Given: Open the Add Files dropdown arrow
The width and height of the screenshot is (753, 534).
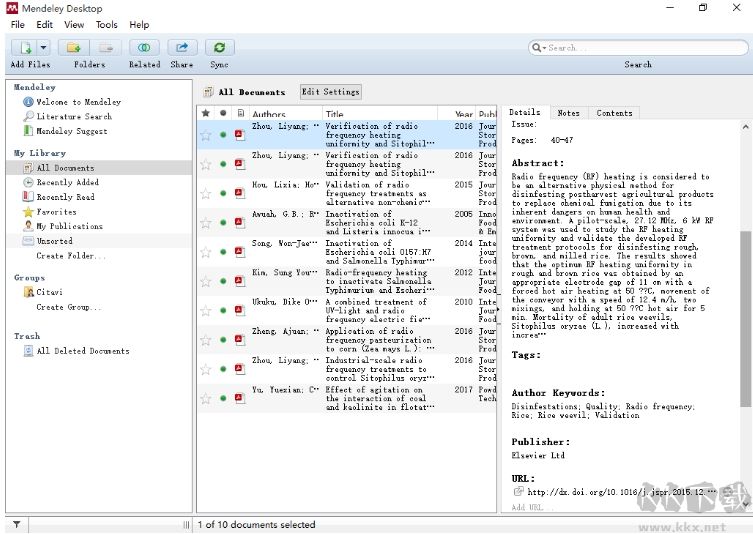Looking at the screenshot, I should pyautogui.click(x=43, y=47).
